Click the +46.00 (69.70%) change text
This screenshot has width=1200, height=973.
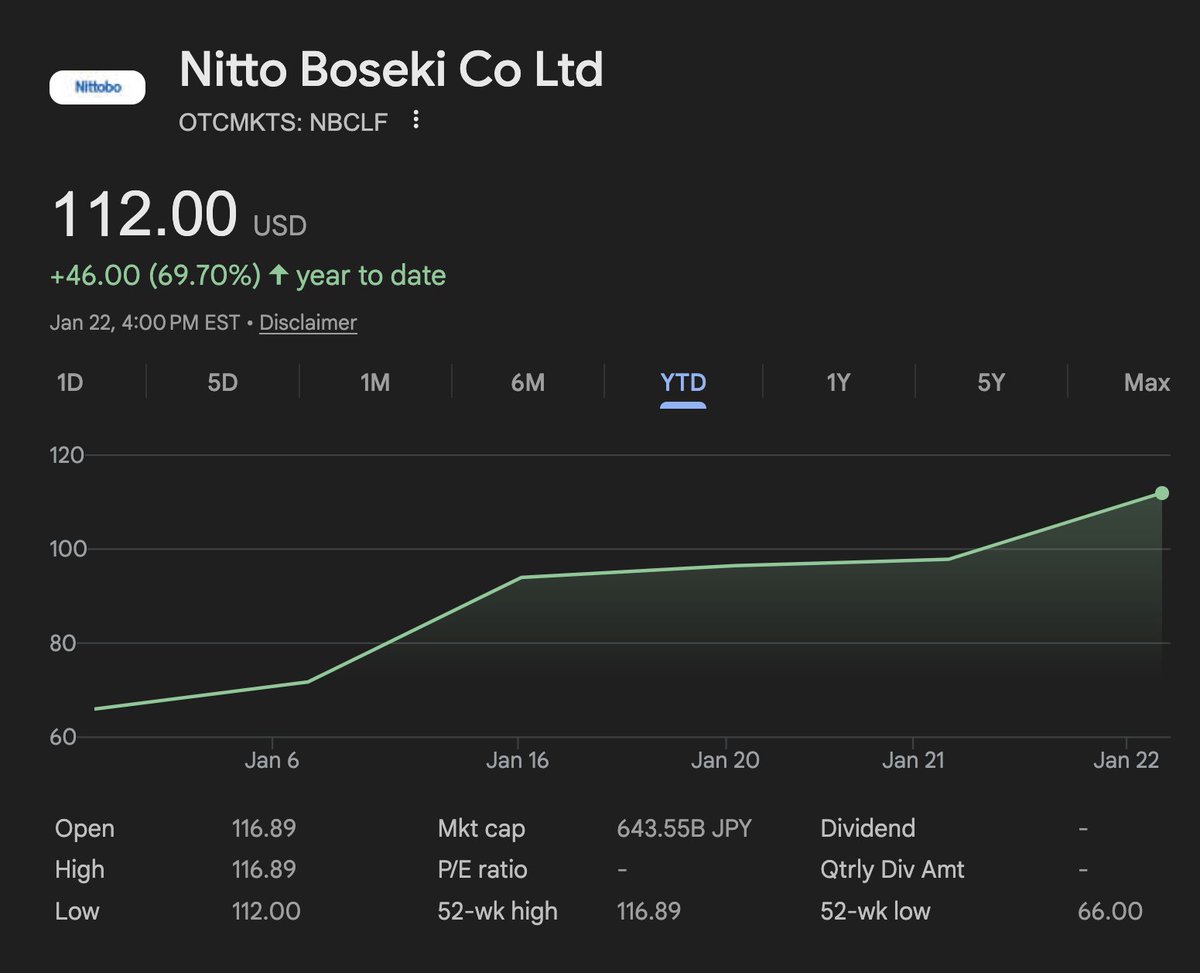[x=156, y=276]
